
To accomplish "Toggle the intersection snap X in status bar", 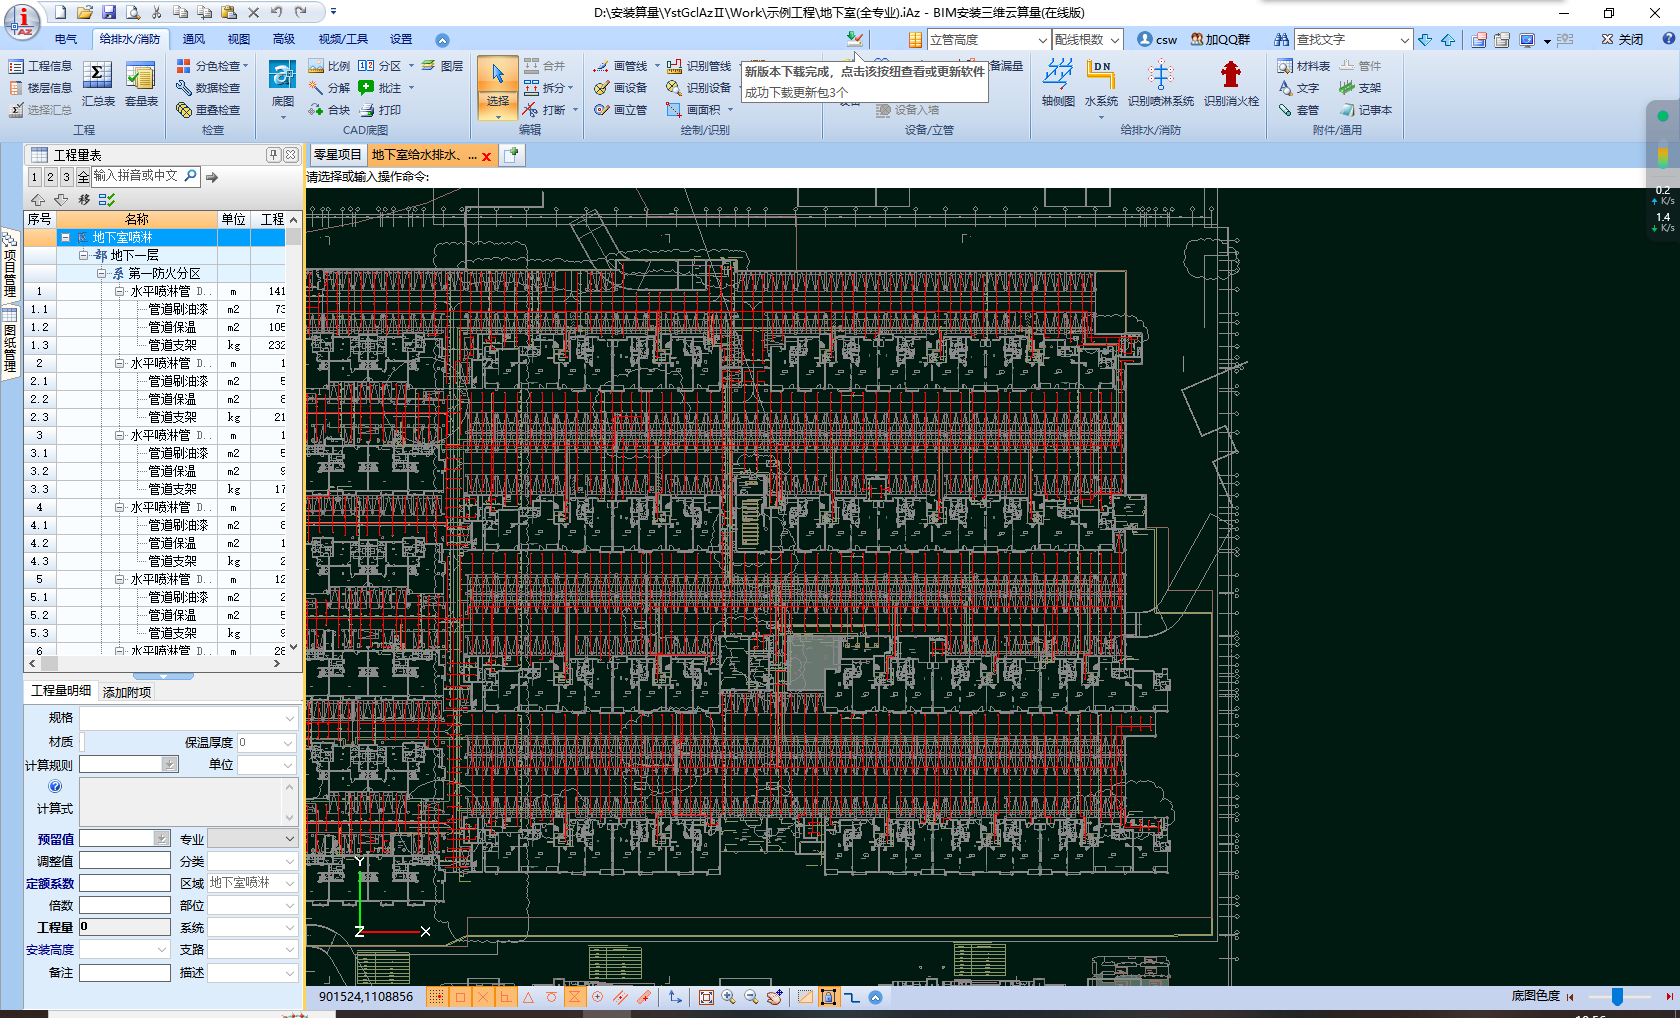I will [x=483, y=997].
